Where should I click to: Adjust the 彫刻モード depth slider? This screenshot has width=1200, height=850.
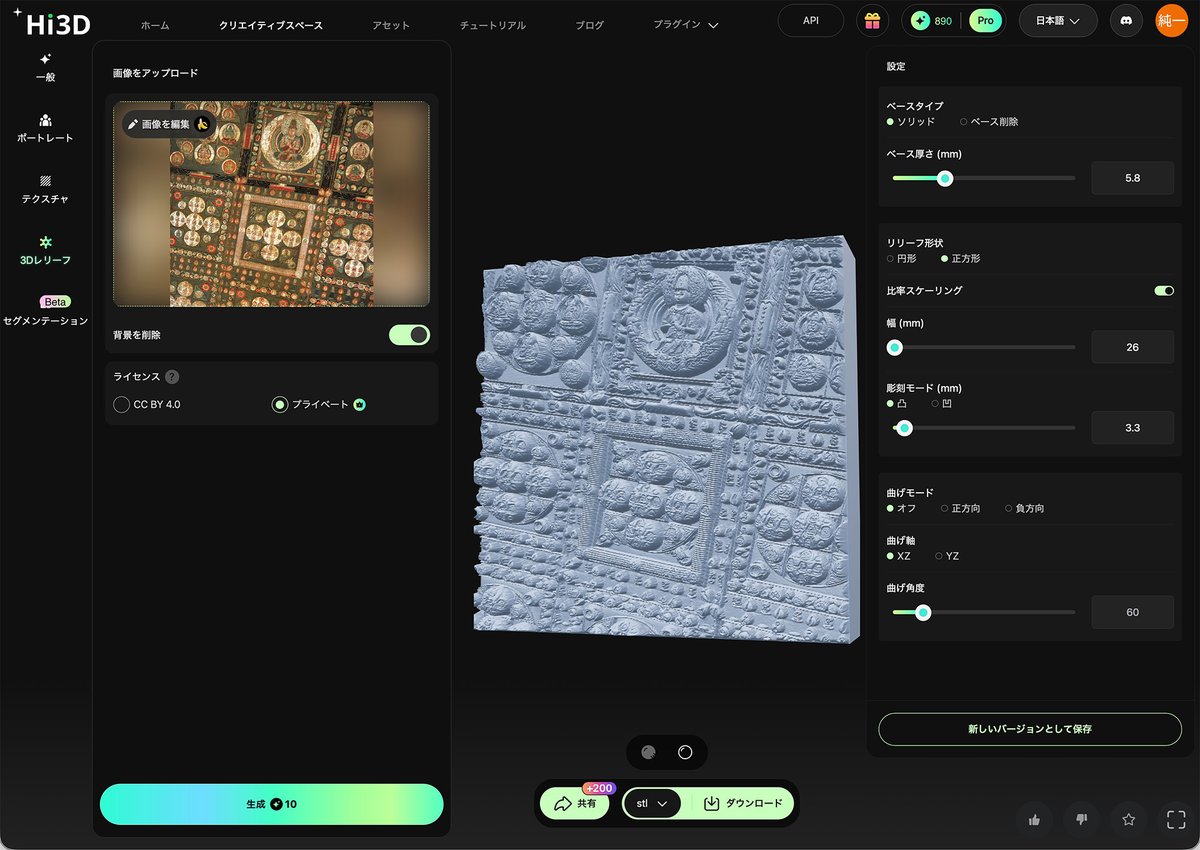984,428
